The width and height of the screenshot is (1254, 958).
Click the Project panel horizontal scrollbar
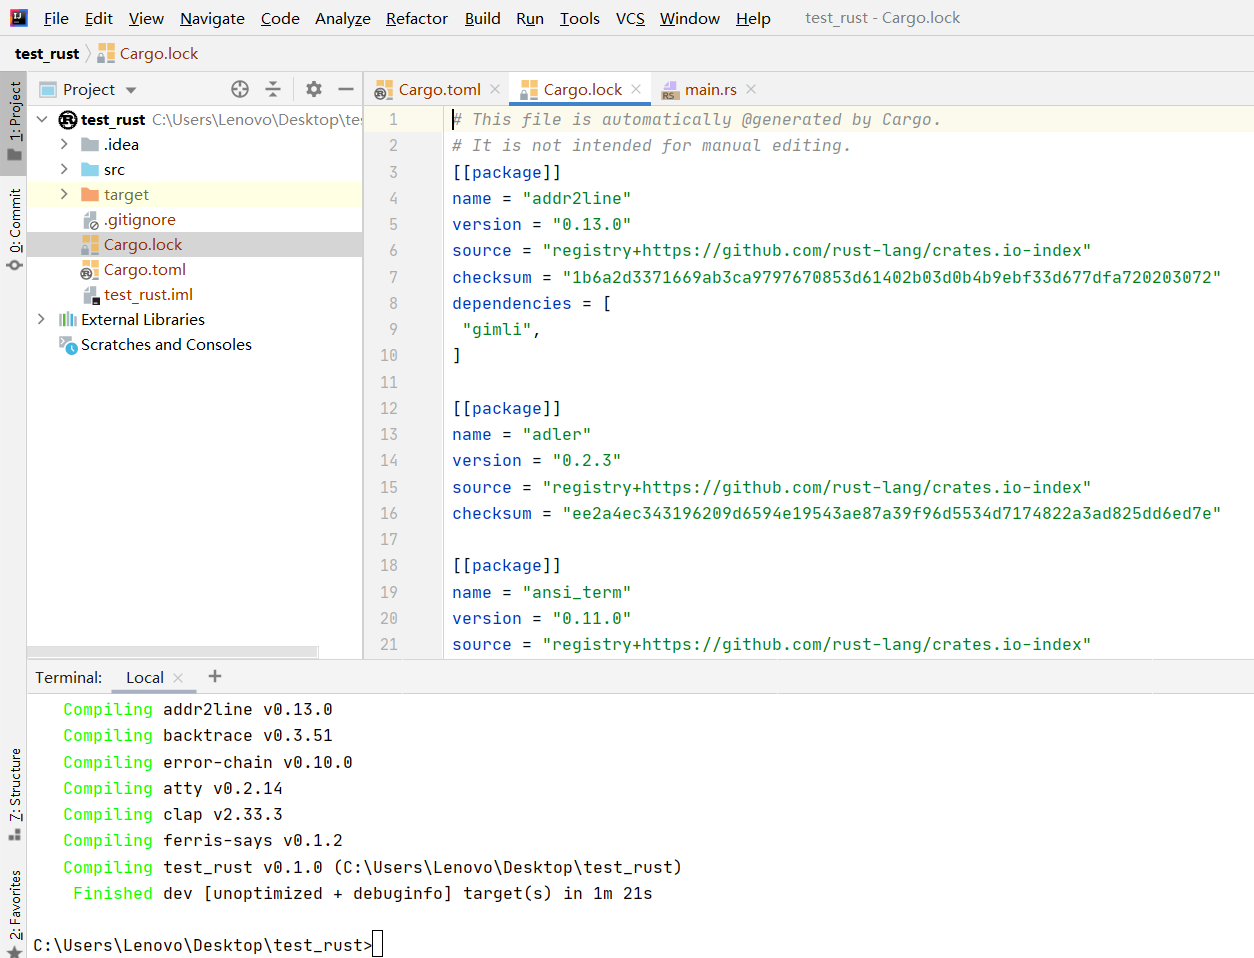click(x=172, y=652)
